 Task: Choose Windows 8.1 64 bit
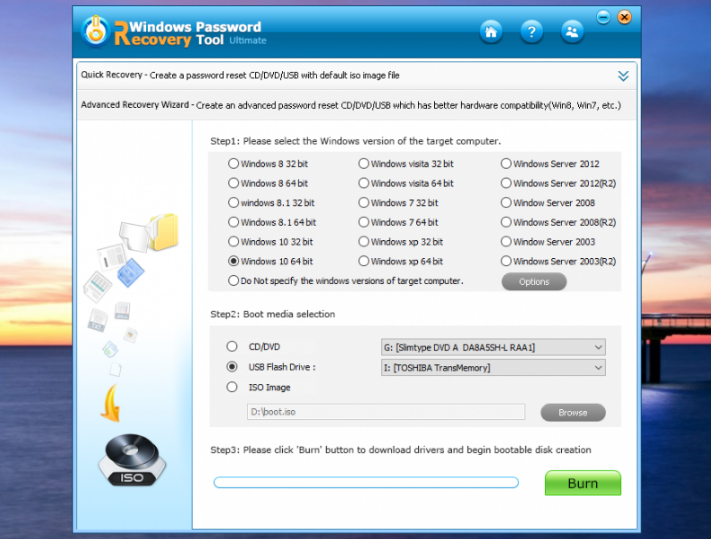(x=272, y=222)
